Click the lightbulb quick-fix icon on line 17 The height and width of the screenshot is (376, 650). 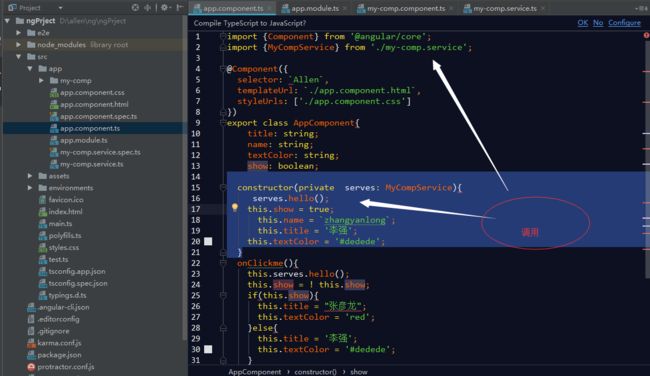point(235,207)
